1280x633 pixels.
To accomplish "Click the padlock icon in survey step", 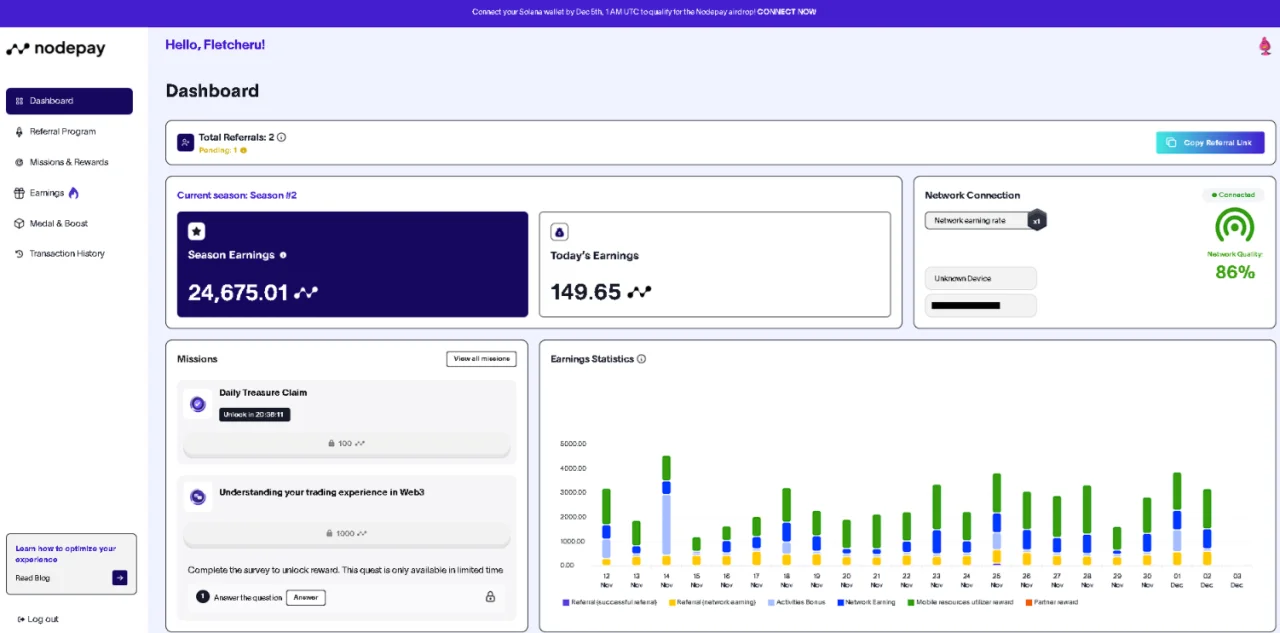I will (490, 597).
